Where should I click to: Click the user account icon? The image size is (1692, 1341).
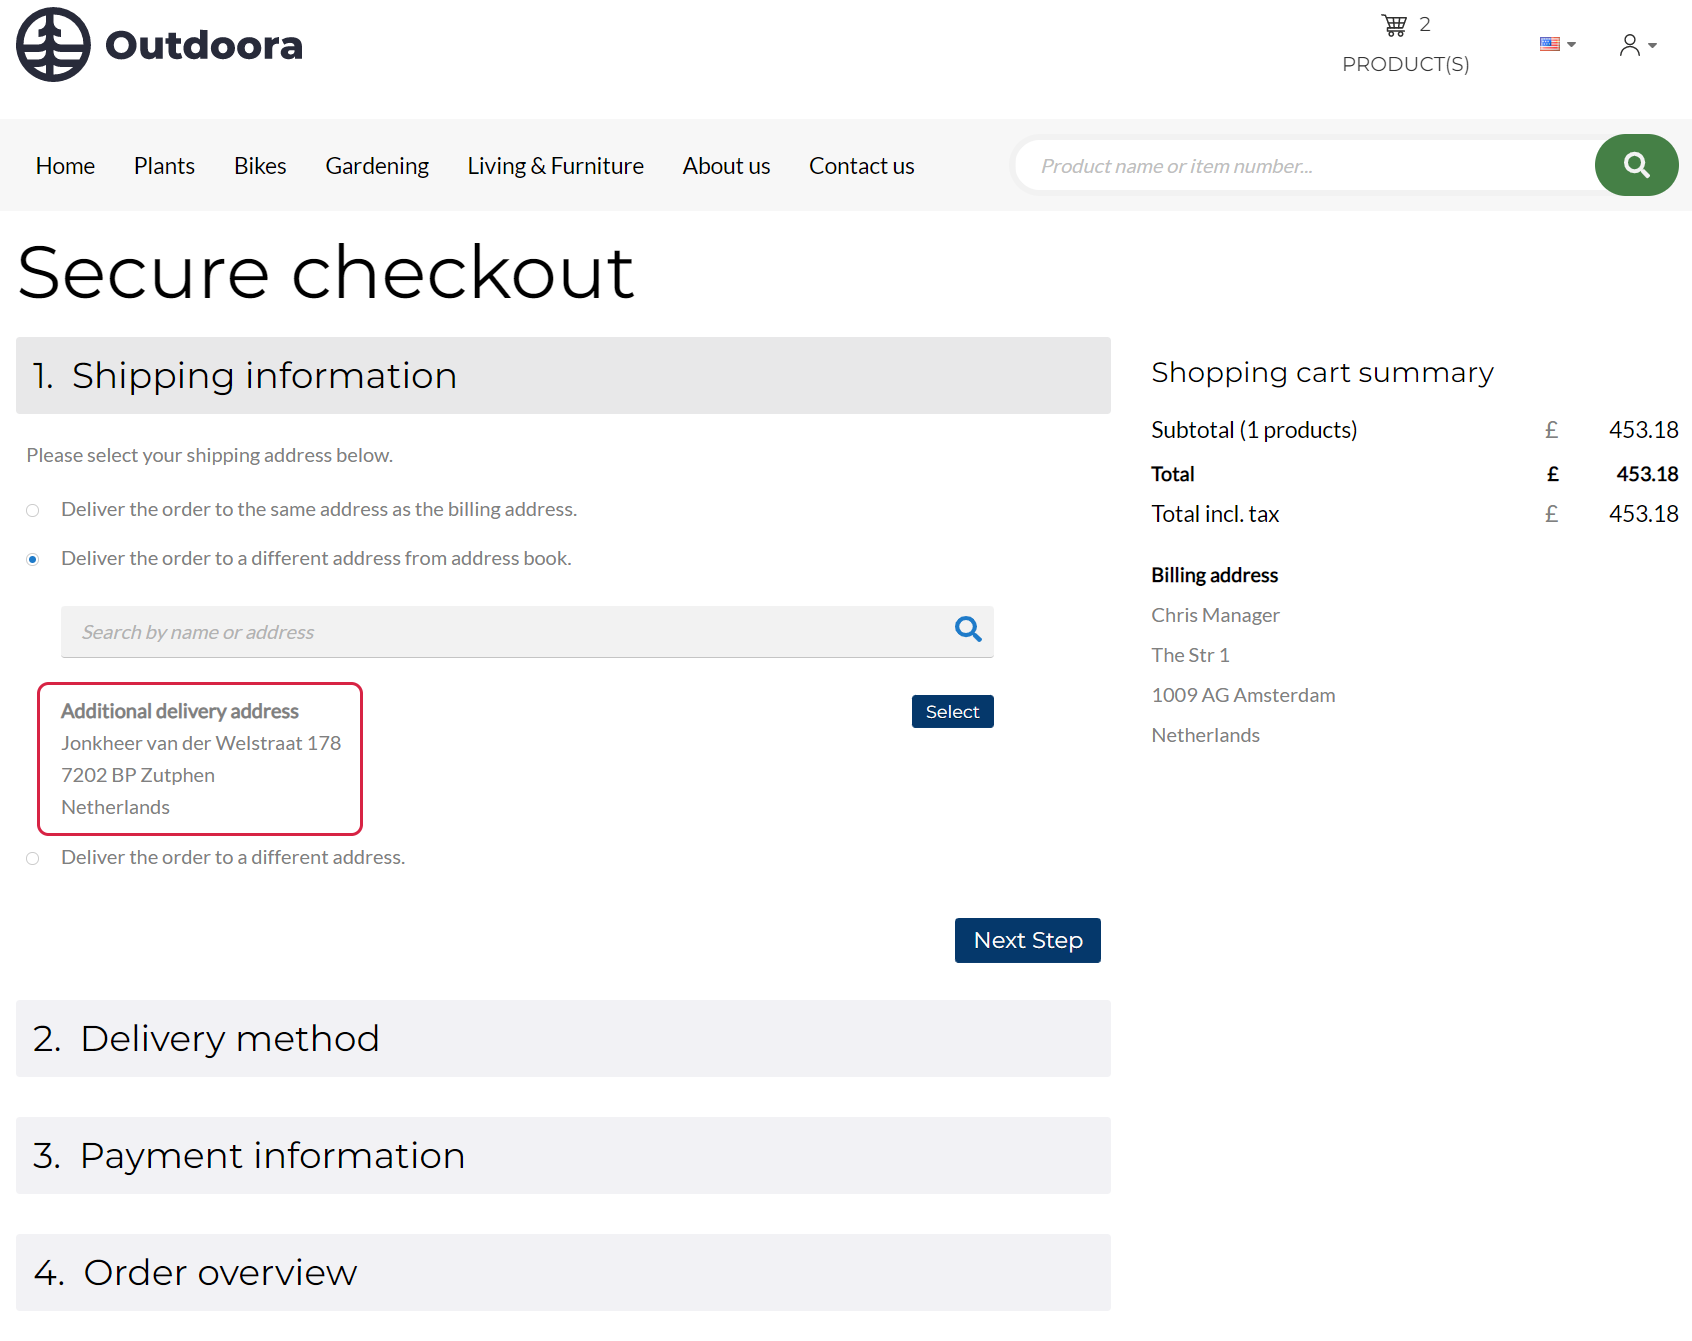click(x=1629, y=45)
